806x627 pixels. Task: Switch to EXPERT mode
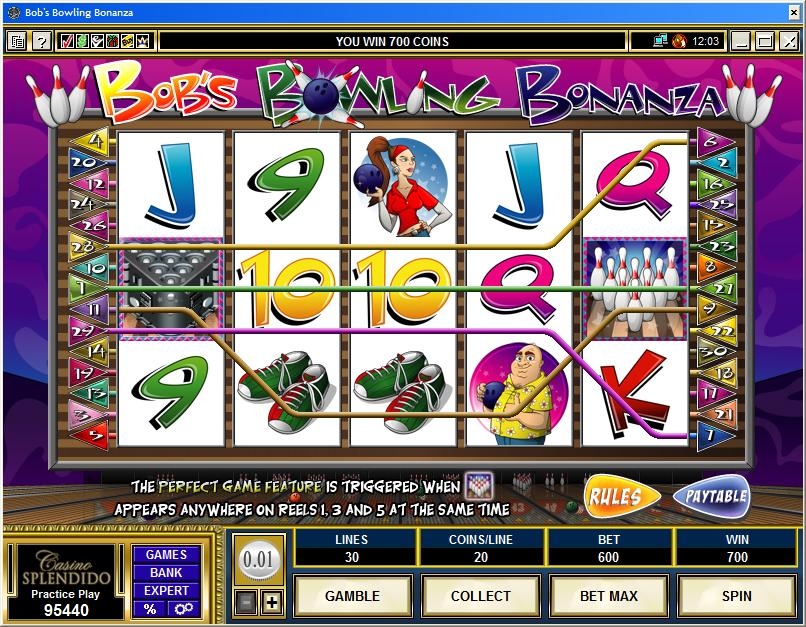[166, 591]
